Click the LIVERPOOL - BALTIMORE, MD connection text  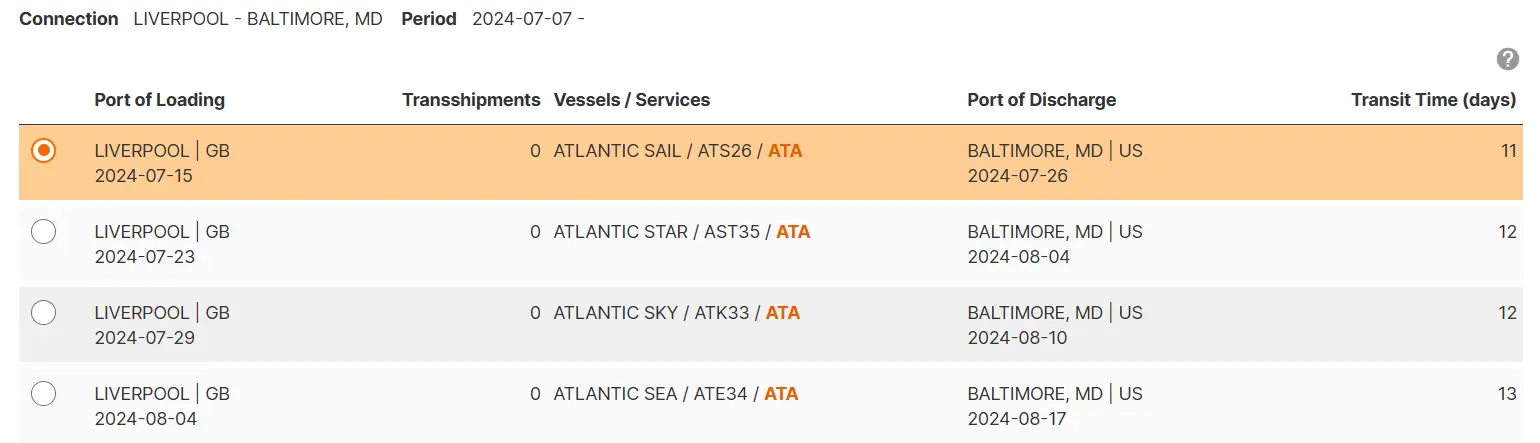tap(258, 19)
